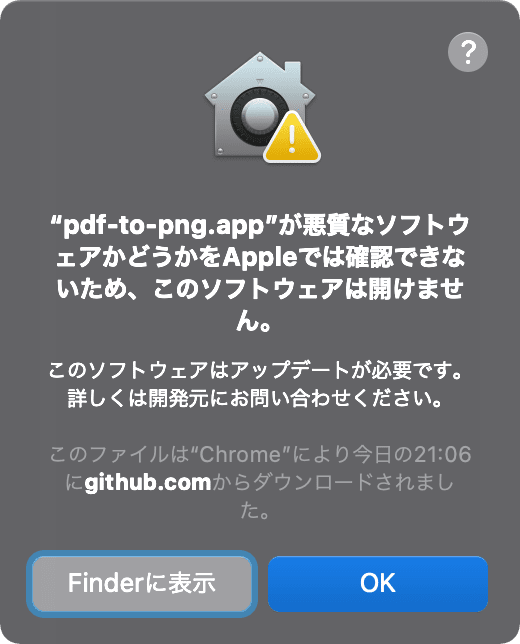Click the 21:06 download time text

pyautogui.click(x=442, y=454)
